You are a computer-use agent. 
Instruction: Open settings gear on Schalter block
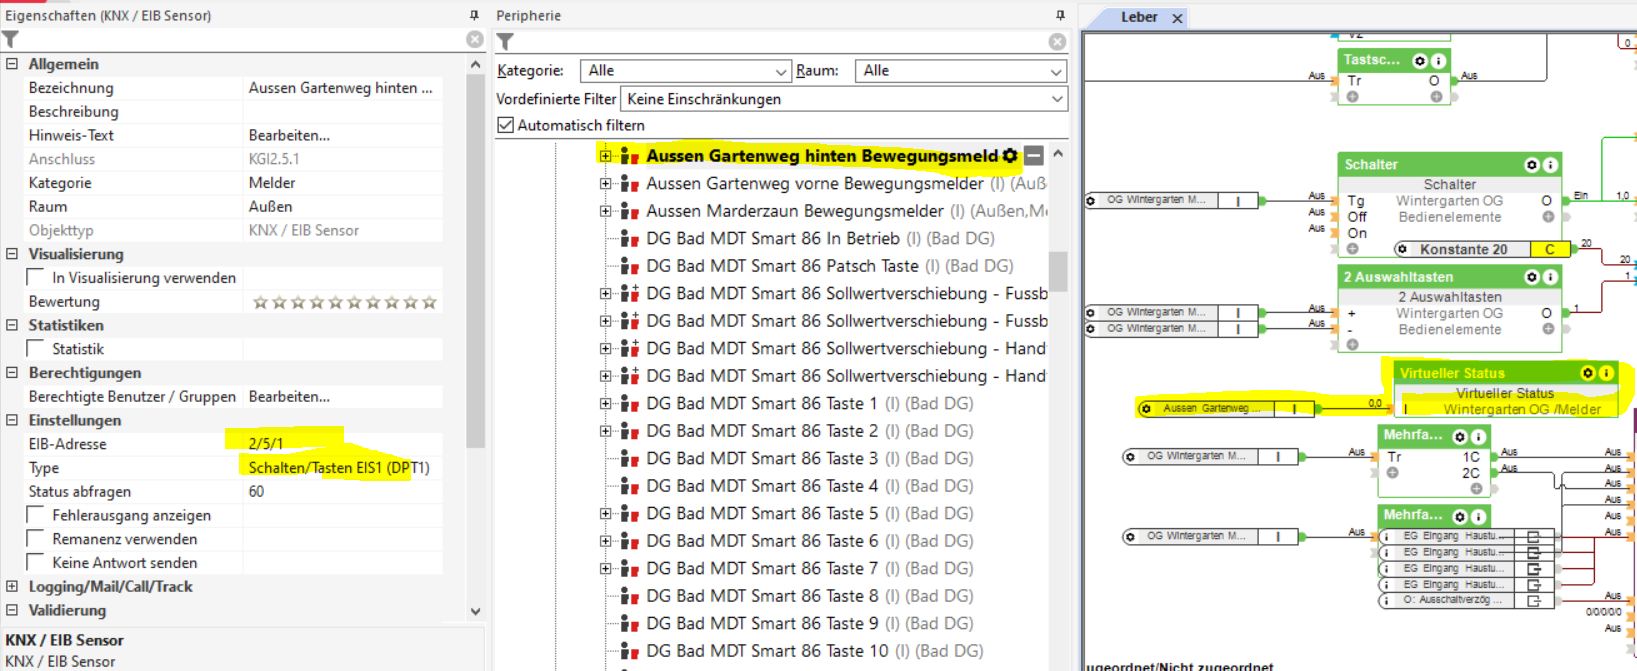[x=1531, y=165]
